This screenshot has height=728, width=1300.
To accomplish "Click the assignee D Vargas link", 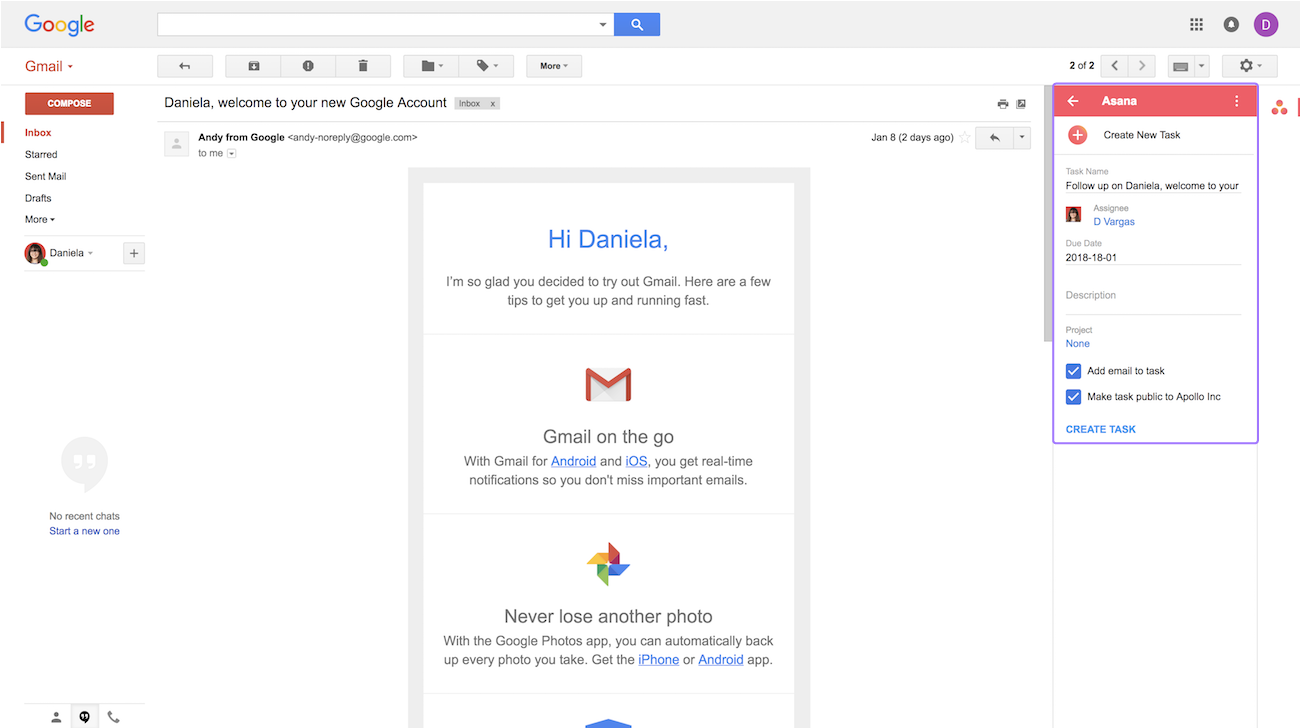I will click(1114, 222).
